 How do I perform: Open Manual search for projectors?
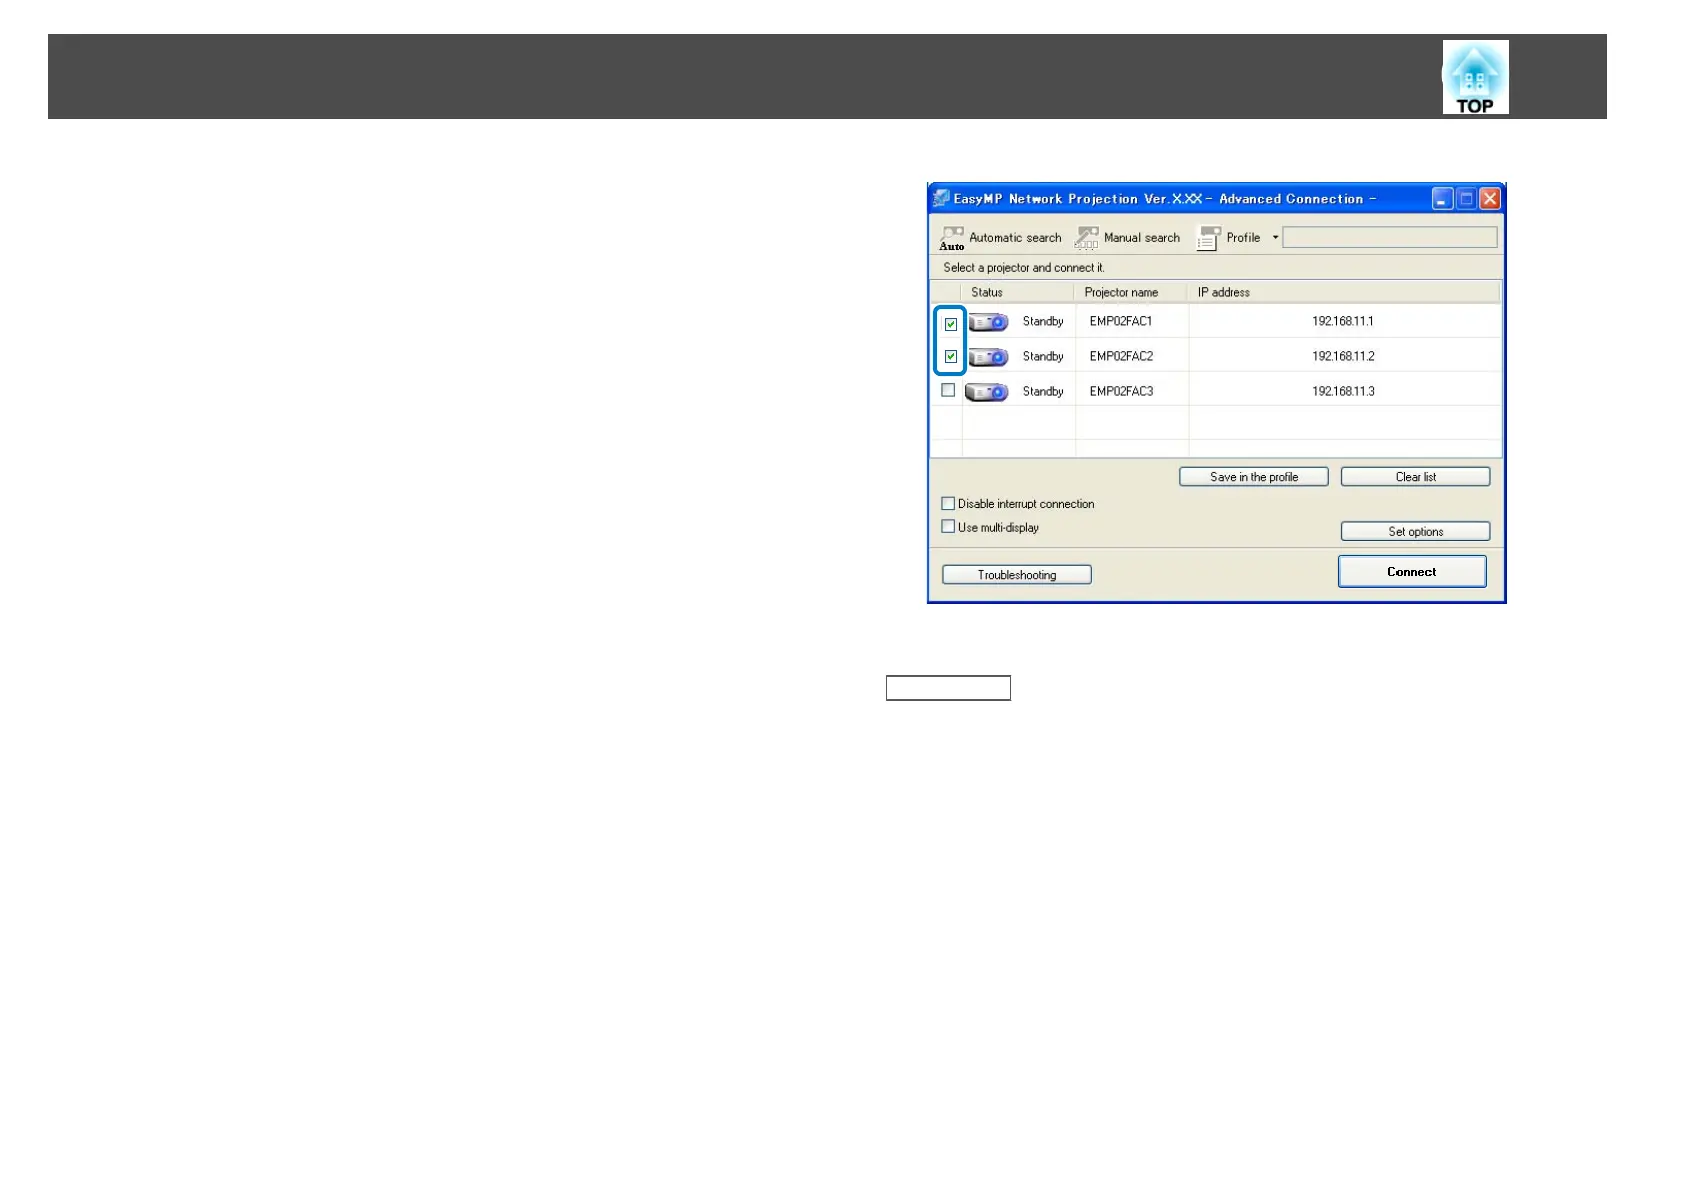click(1128, 238)
